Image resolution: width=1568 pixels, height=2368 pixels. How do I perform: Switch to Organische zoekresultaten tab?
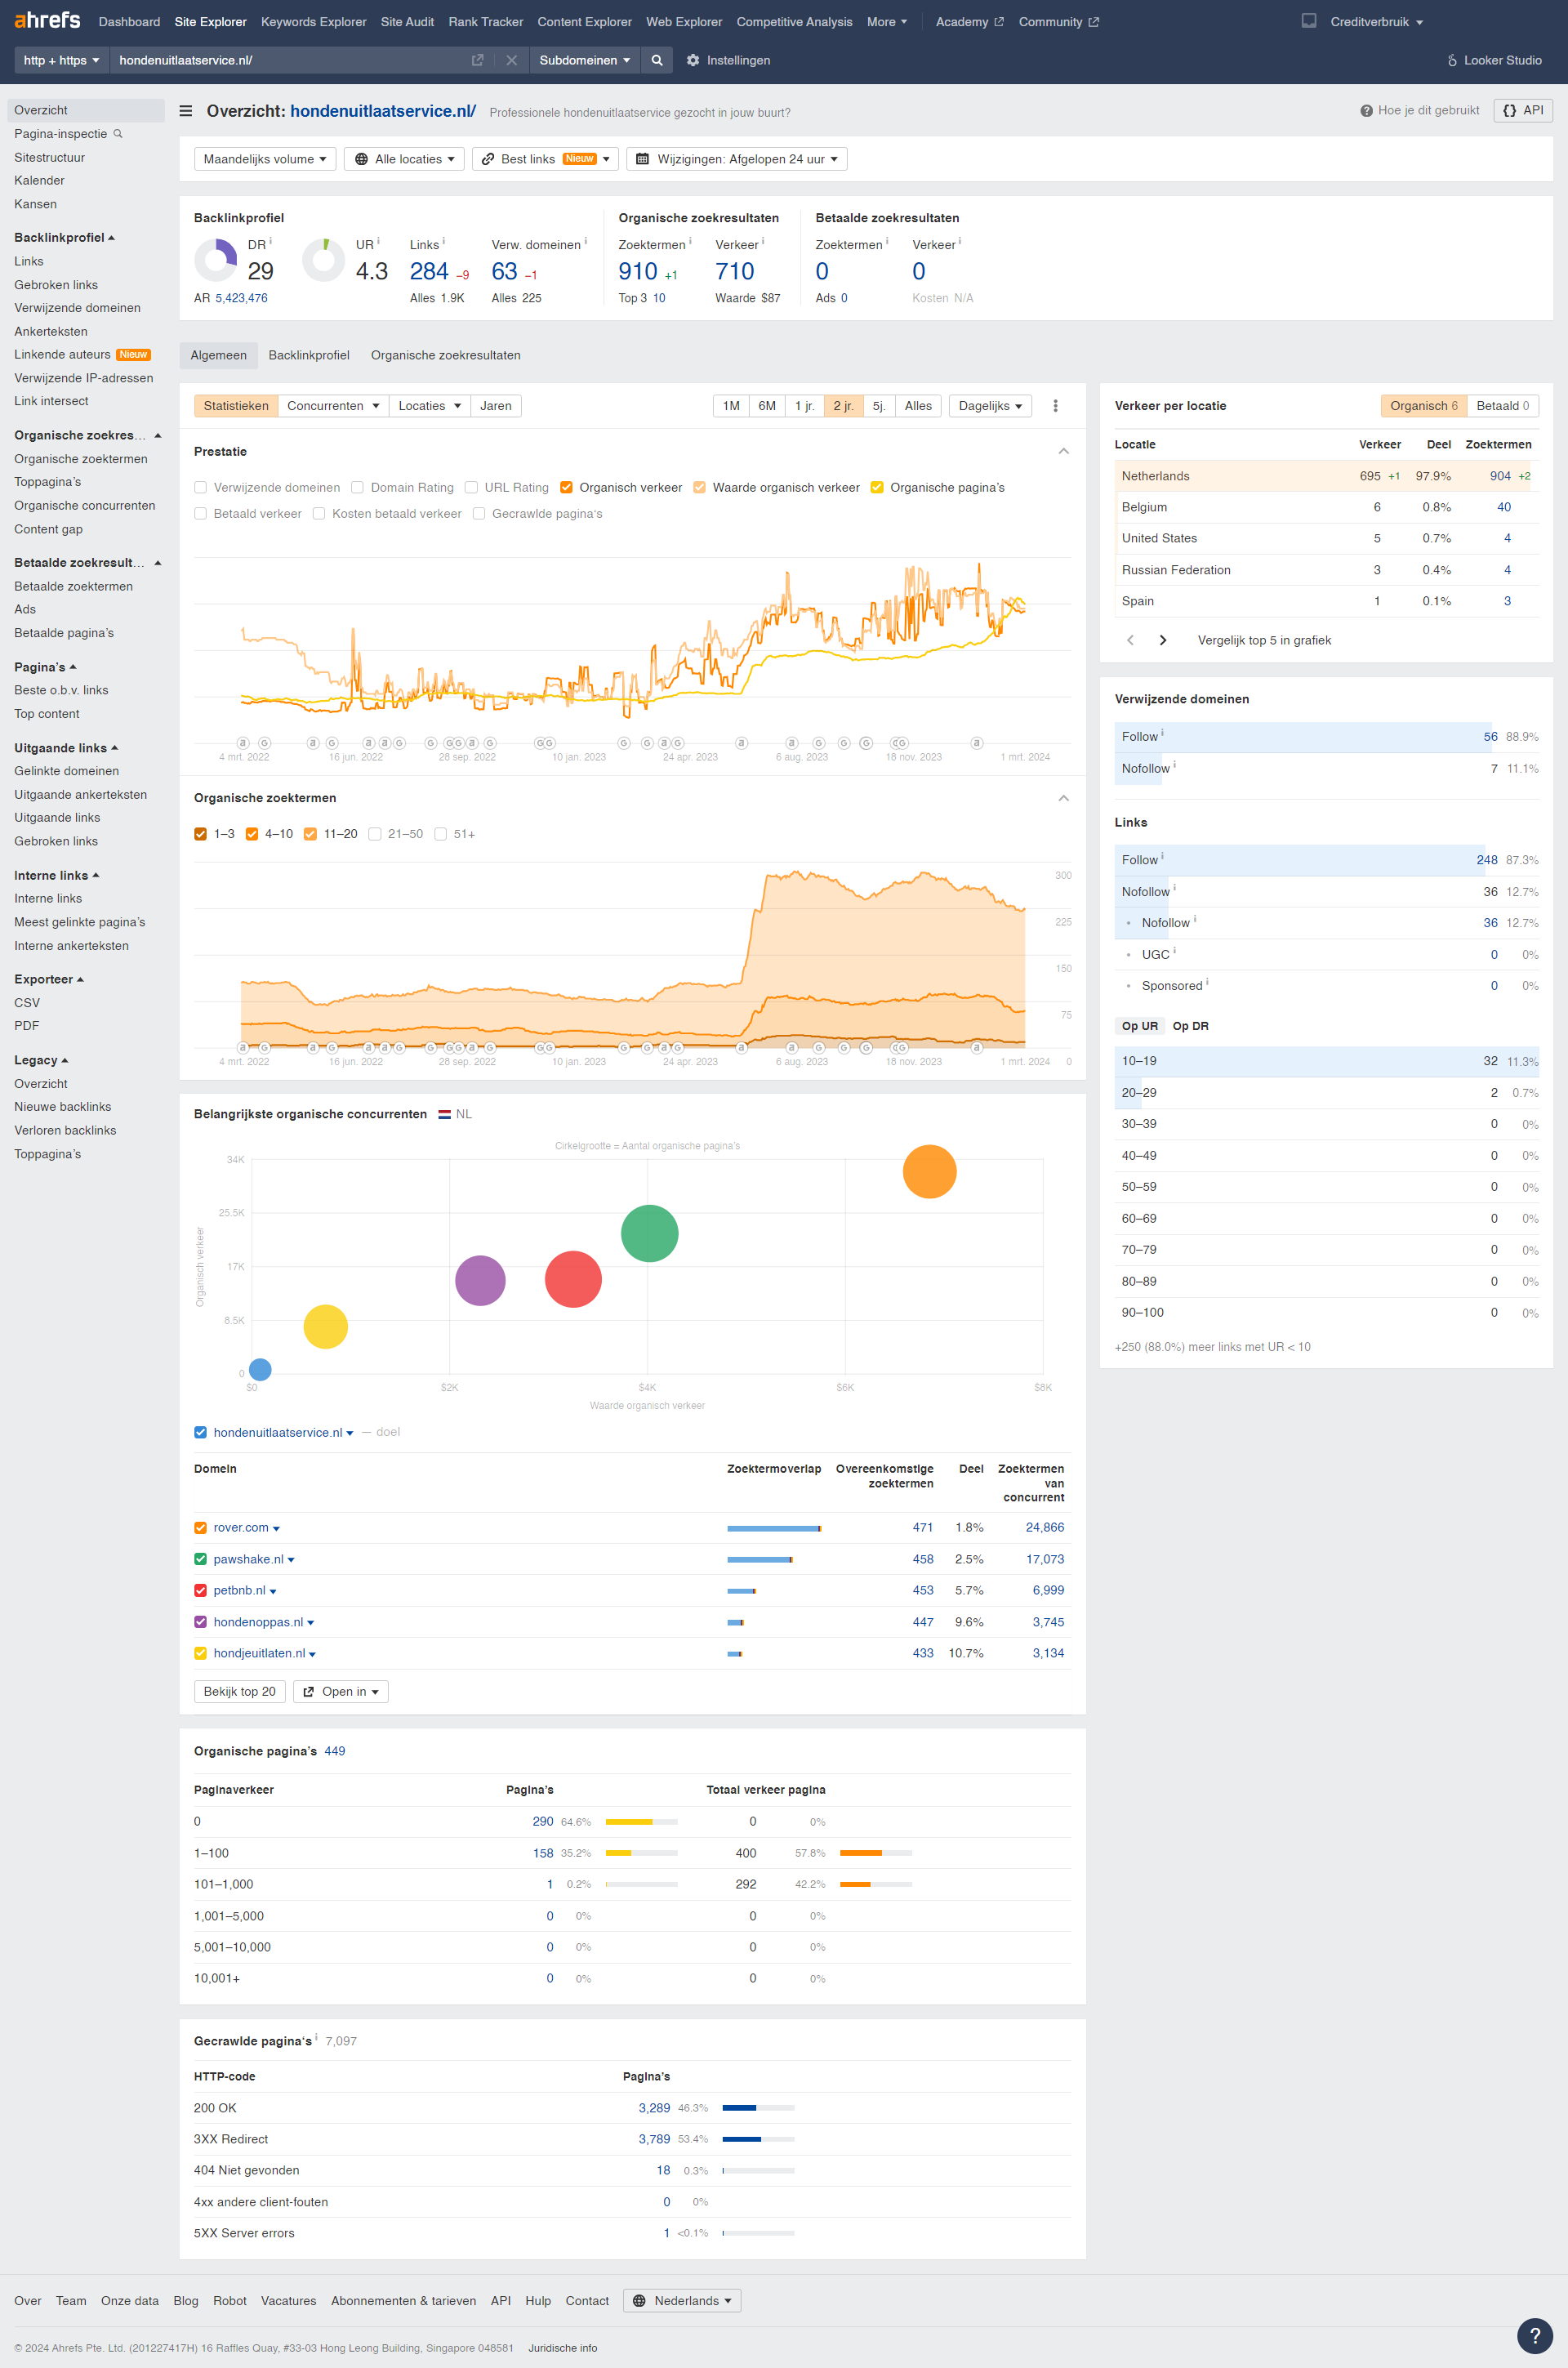445,355
